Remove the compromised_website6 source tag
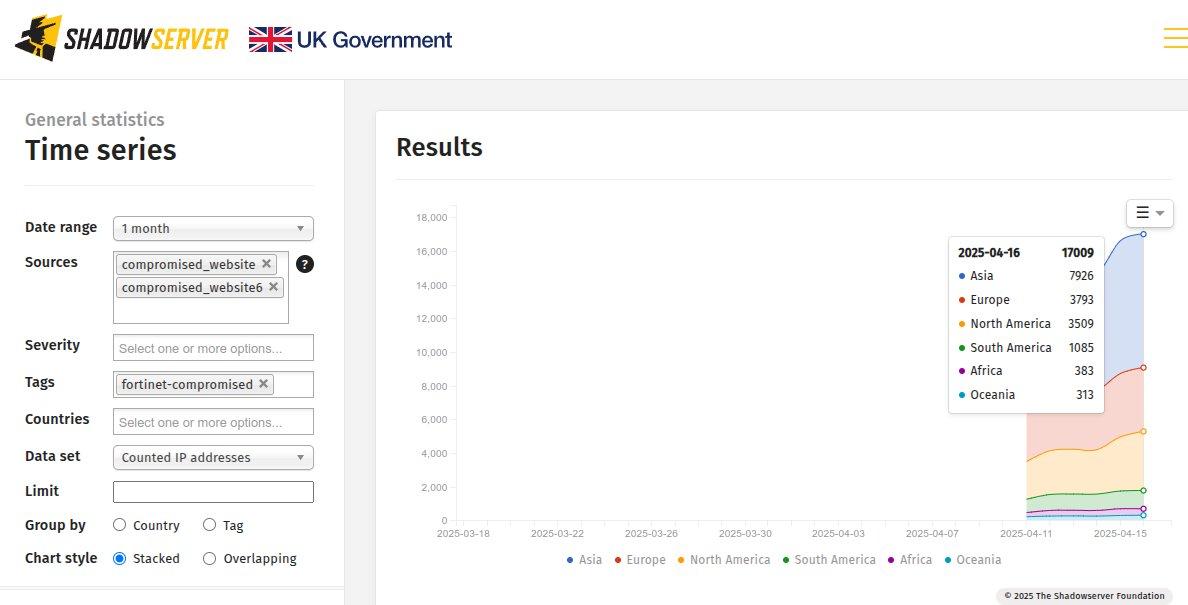The width and height of the screenshot is (1188, 605). point(274,287)
